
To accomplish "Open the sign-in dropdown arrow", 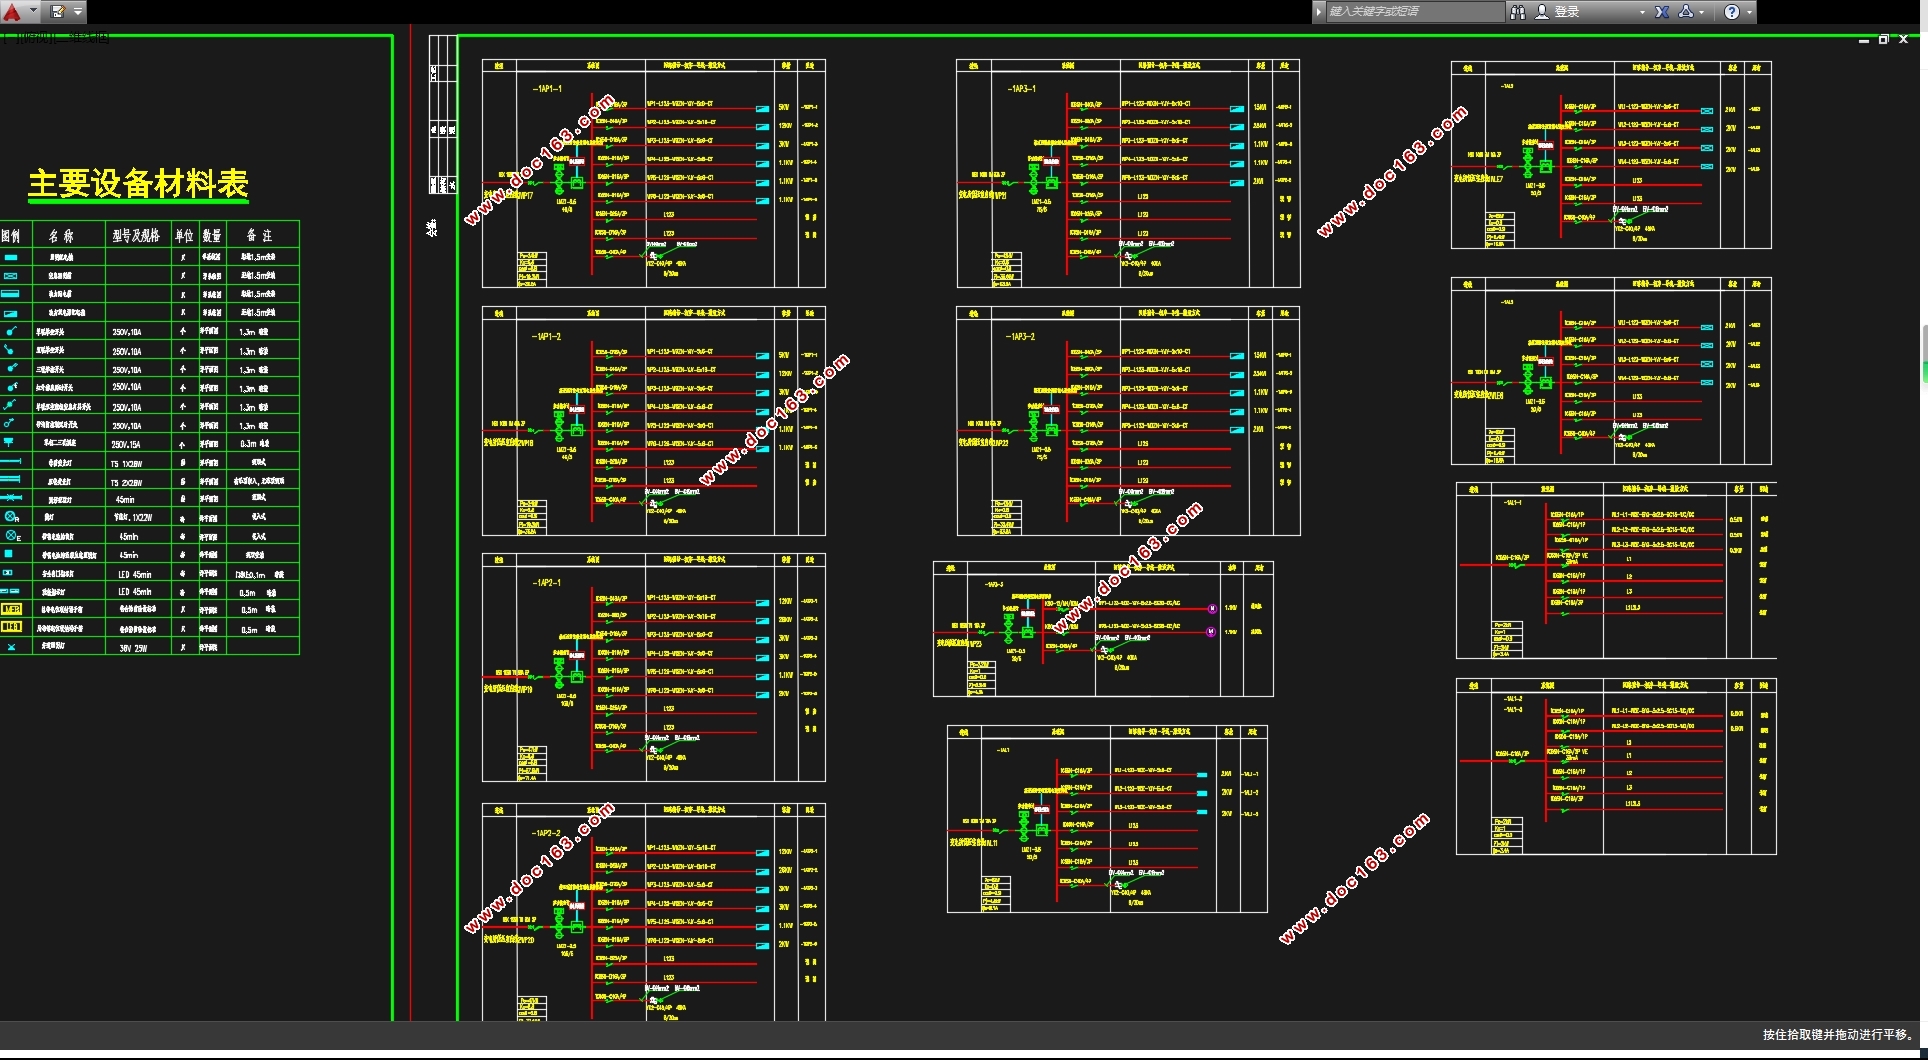I will (1642, 13).
